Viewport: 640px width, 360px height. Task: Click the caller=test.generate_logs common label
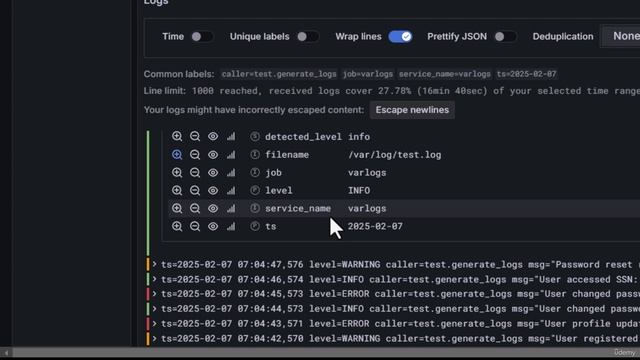279,74
